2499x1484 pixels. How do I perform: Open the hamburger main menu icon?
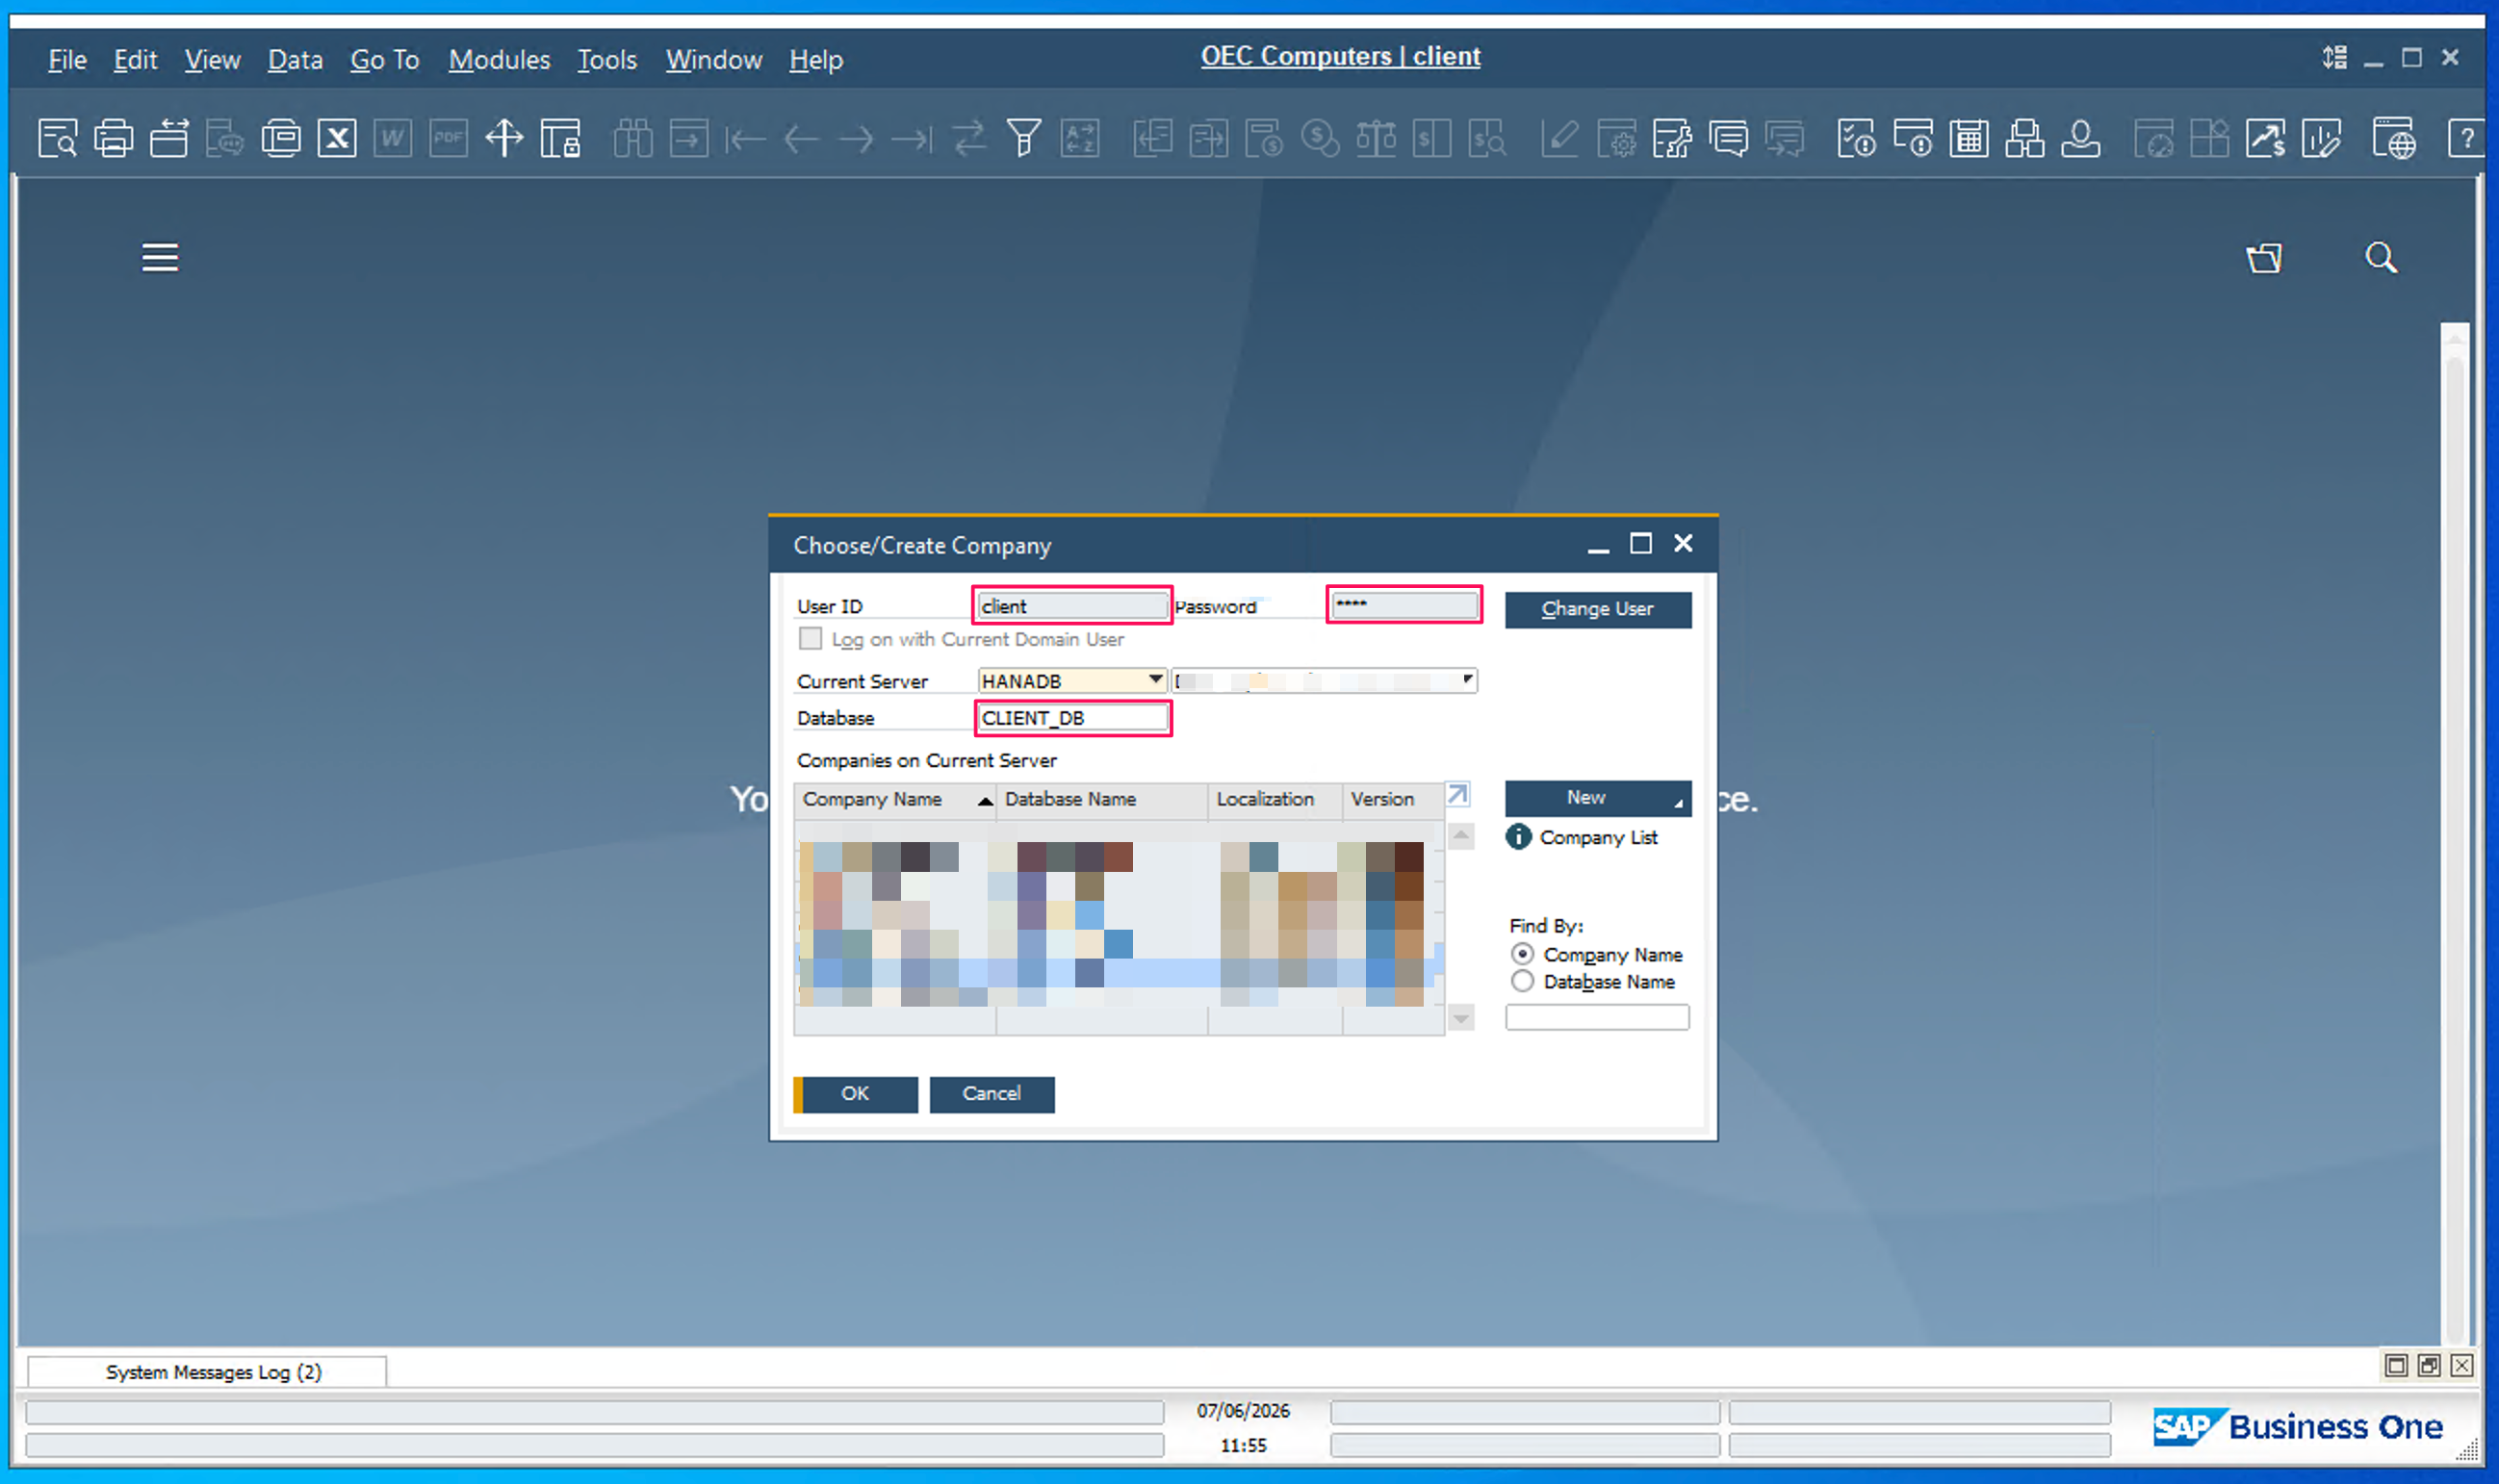[x=160, y=258]
